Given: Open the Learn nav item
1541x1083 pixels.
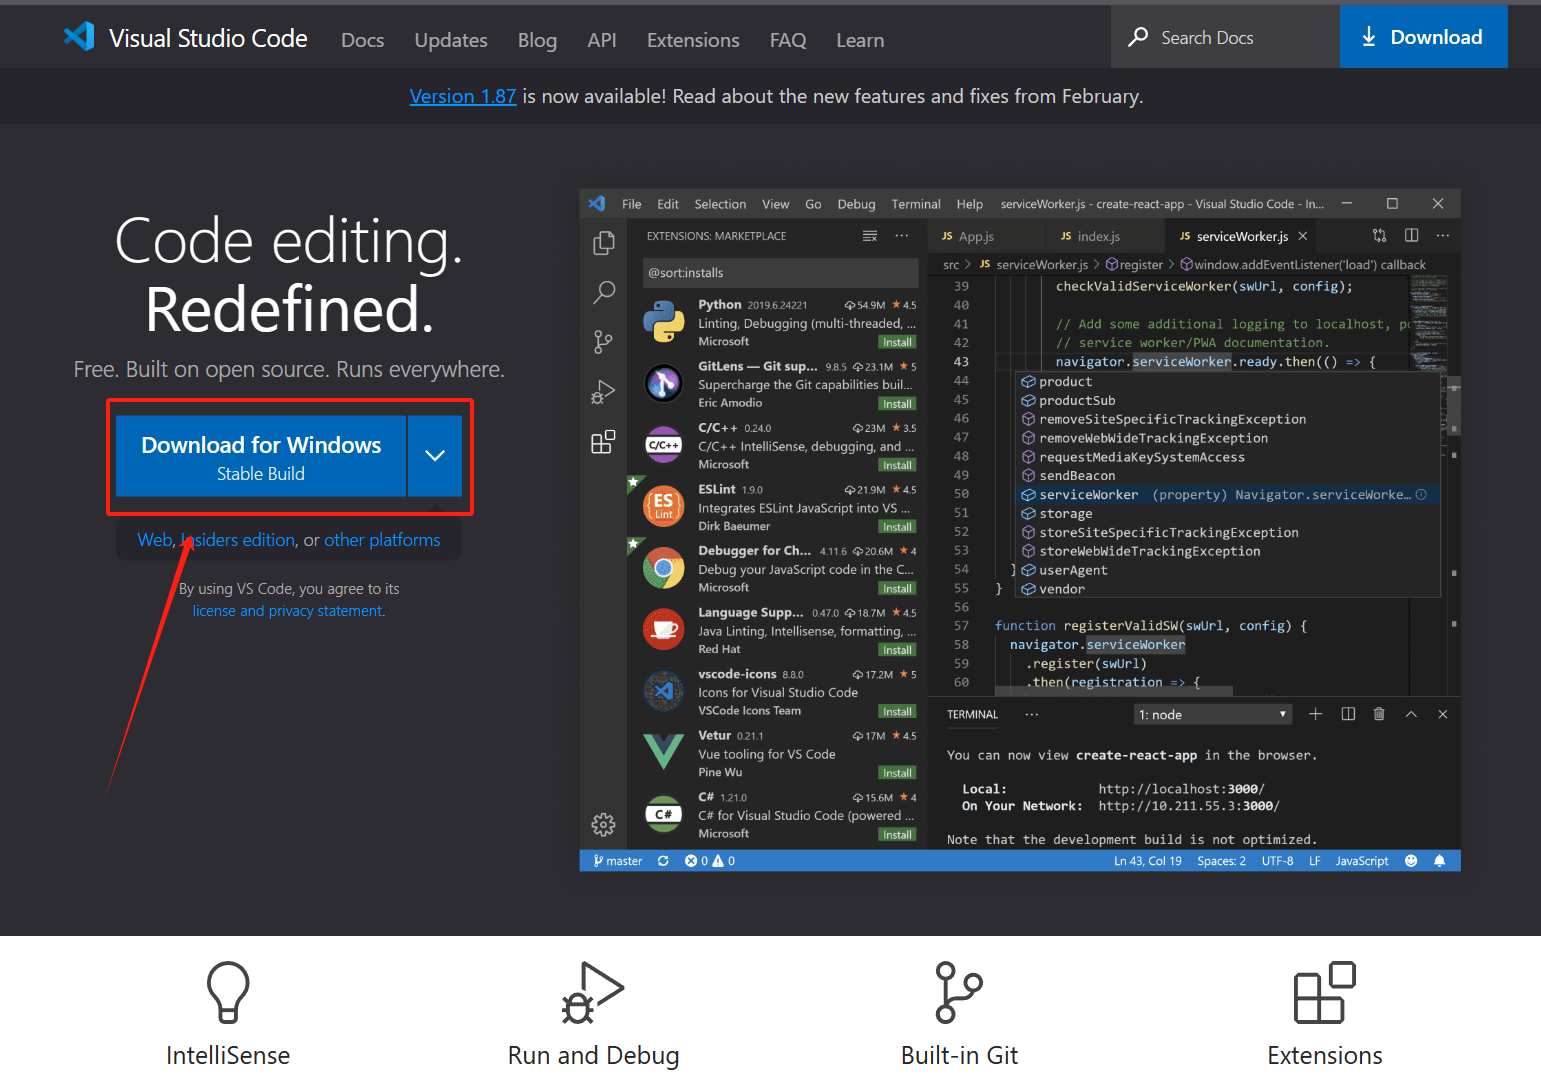Looking at the screenshot, I should click(860, 40).
